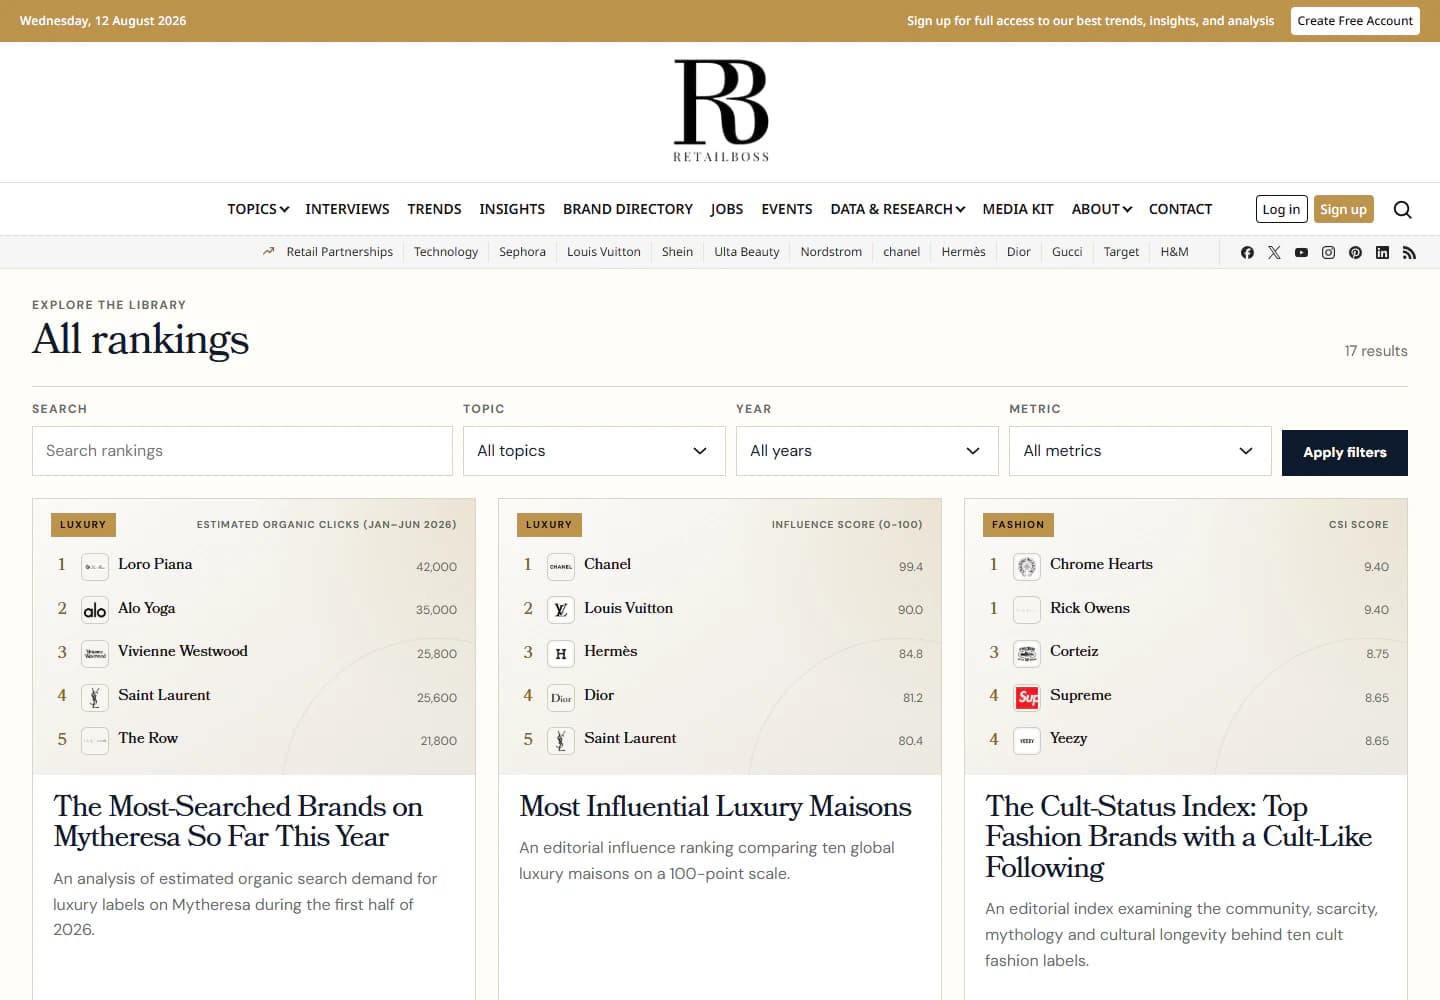This screenshot has height=1000, width=1440.
Task: Visit the Facebook social icon
Action: (x=1247, y=252)
